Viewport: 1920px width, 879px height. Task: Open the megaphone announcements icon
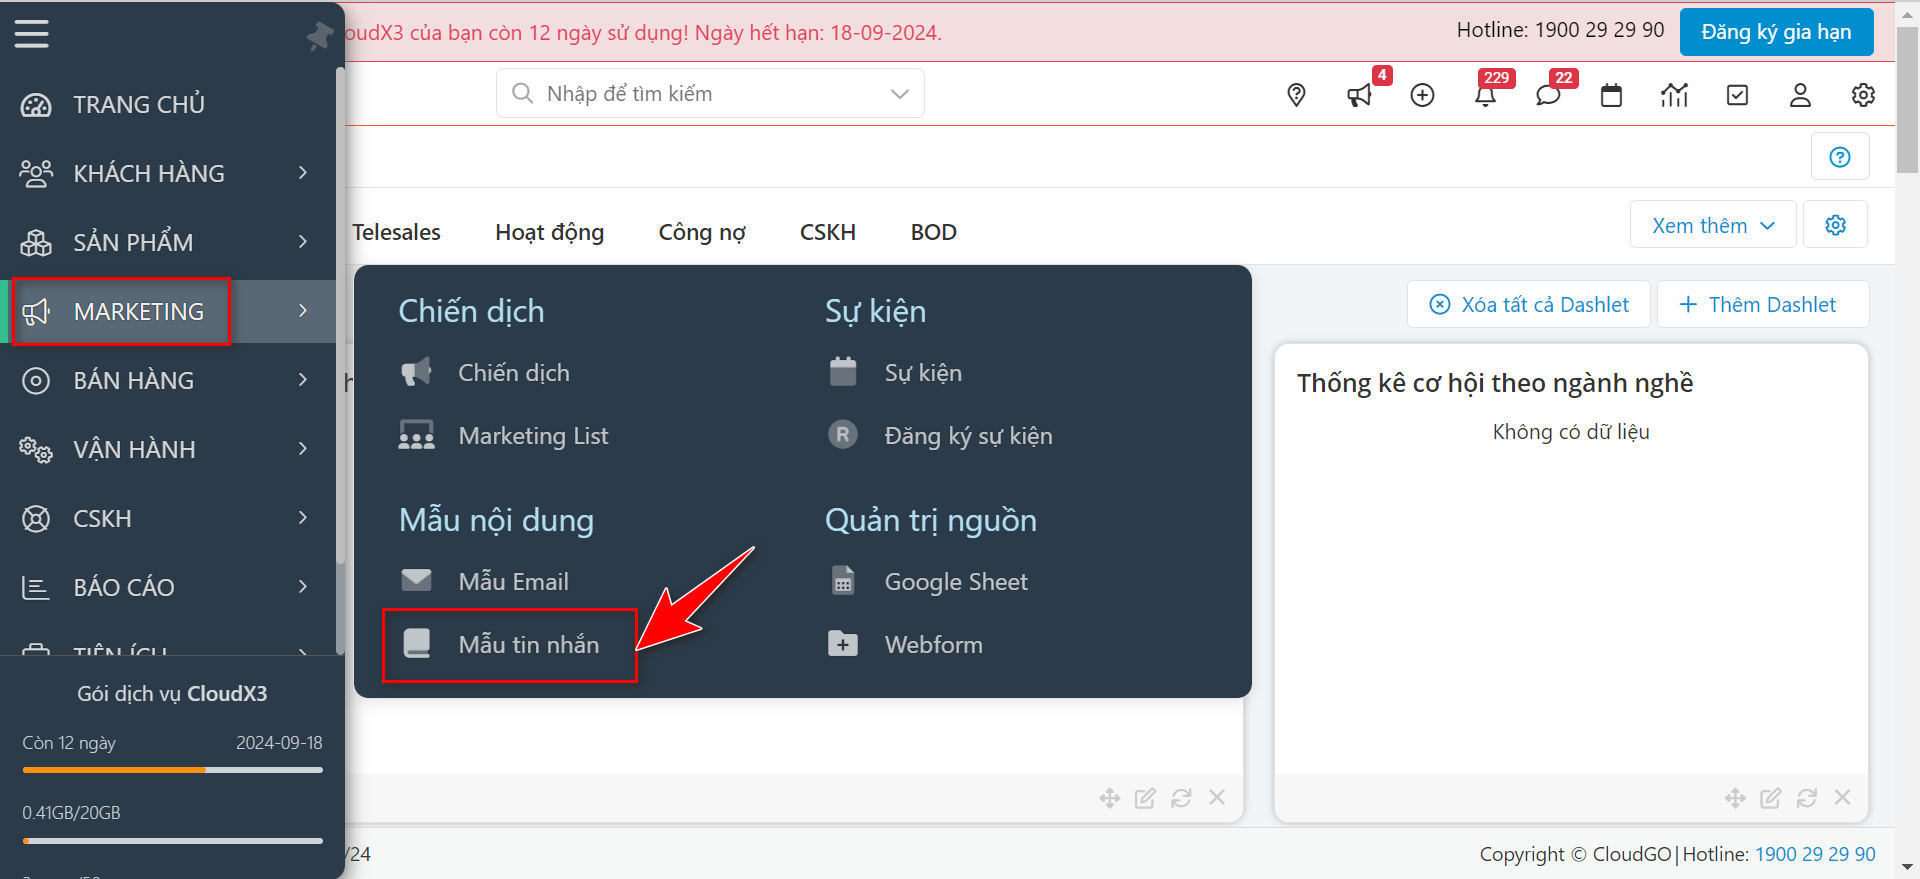point(1359,95)
